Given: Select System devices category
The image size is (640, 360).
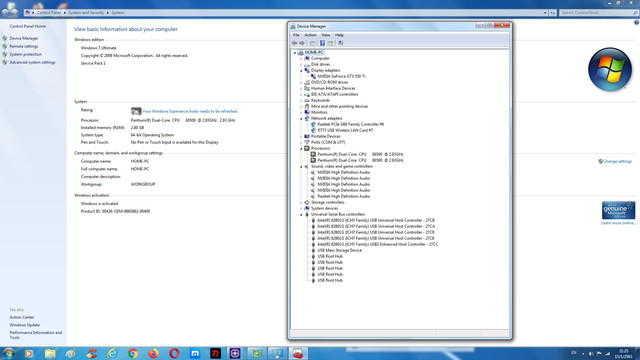Looking at the screenshot, I should coord(324,208).
